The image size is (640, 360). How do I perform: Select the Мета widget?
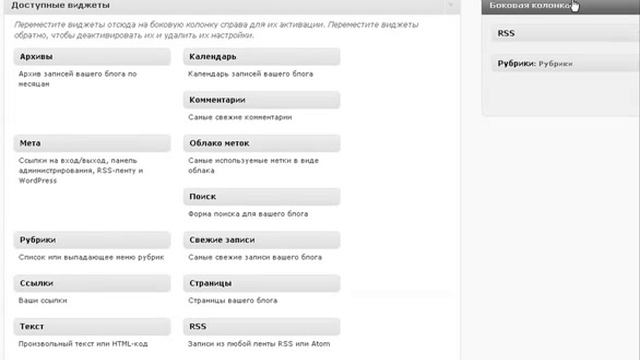click(92, 143)
